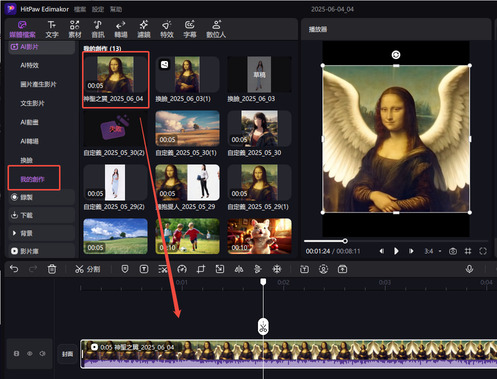Image resolution: width=497 pixels, height=379 pixels.
Task: Click the scissors split handle on the playhead
Action: (263, 327)
